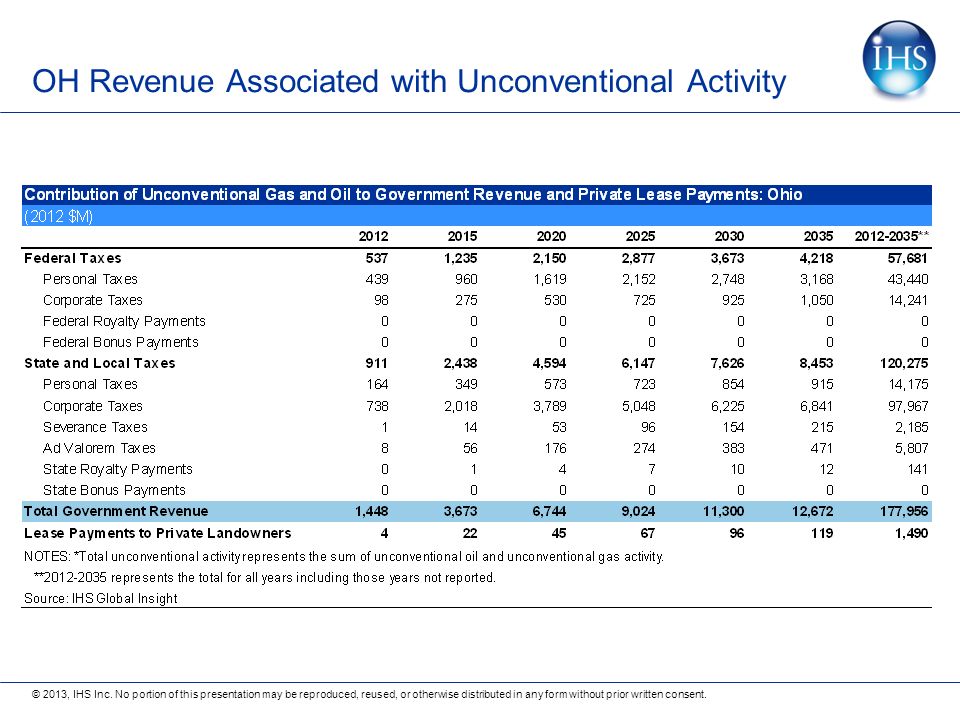Click the 'Severance Taxes' row label
Screen dimensions: 960x720
[x=95, y=427]
